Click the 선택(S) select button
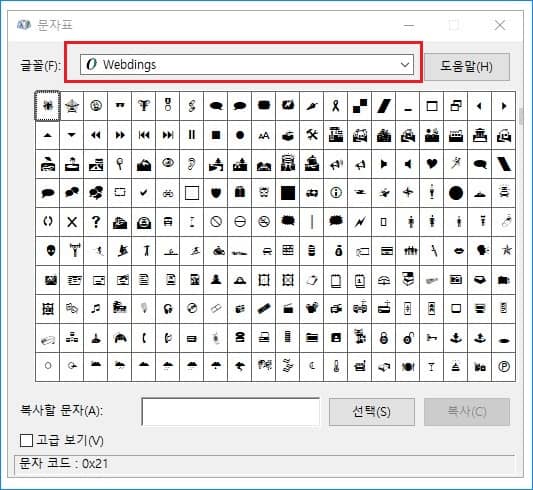The image size is (533, 490). tap(372, 412)
